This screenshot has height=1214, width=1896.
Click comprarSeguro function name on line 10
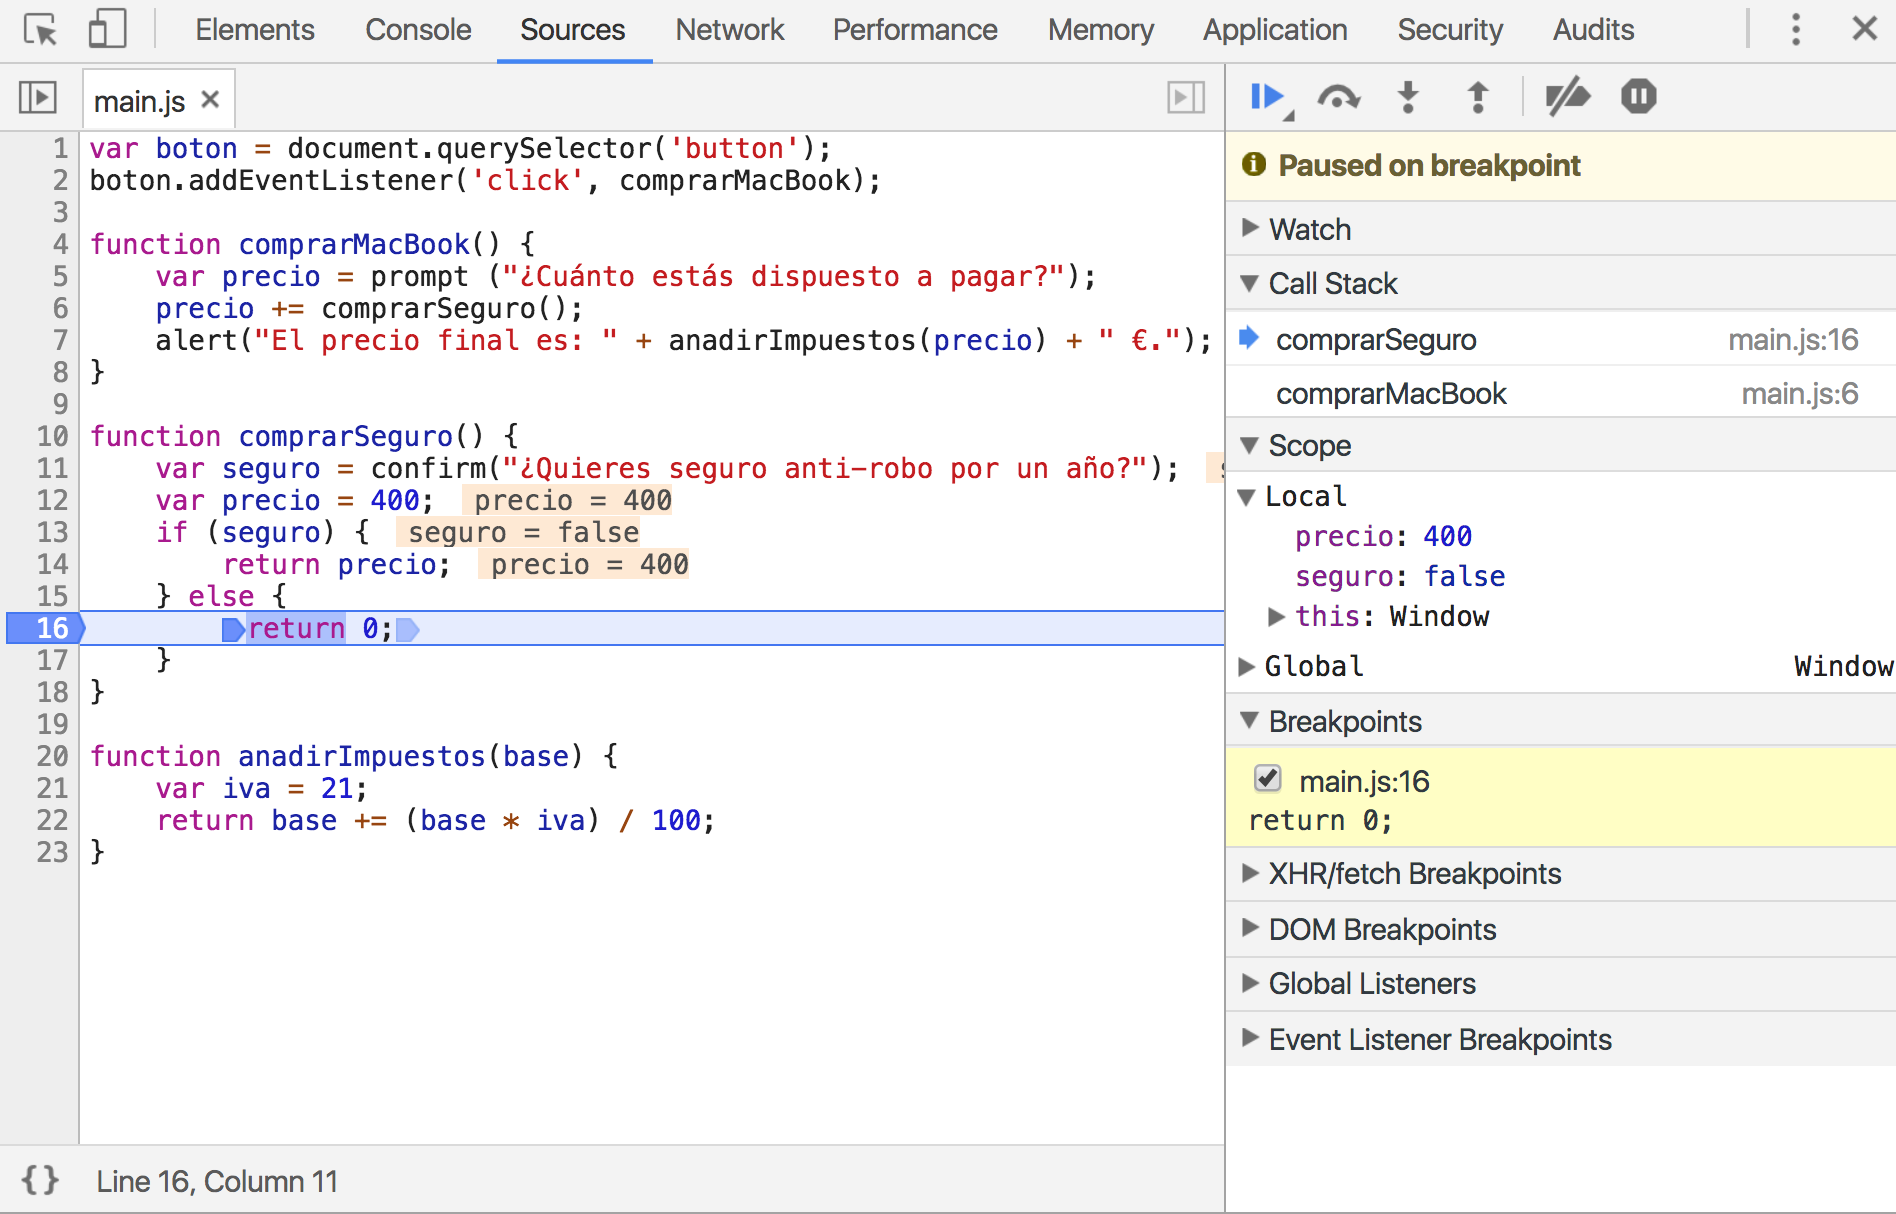pos(345,436)
